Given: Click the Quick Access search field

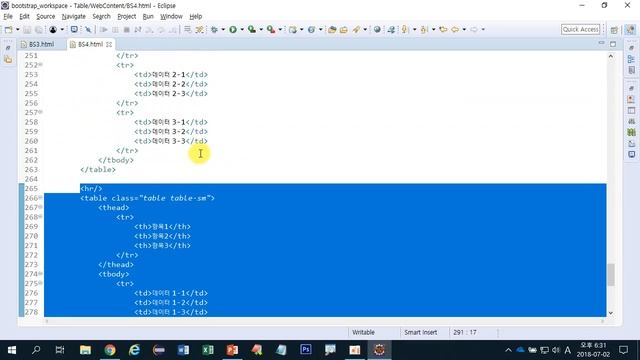Looking at the screenshot, I should (x=580, y=29).
